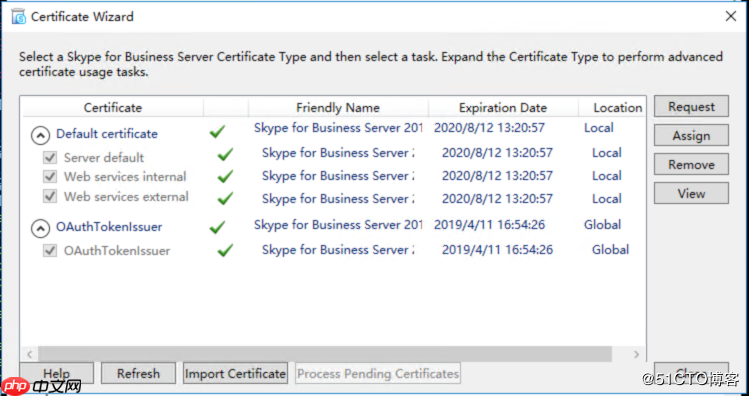Click friendly name in Web services internal row
The width and height of the screenshot is (749, 396).
338,176
